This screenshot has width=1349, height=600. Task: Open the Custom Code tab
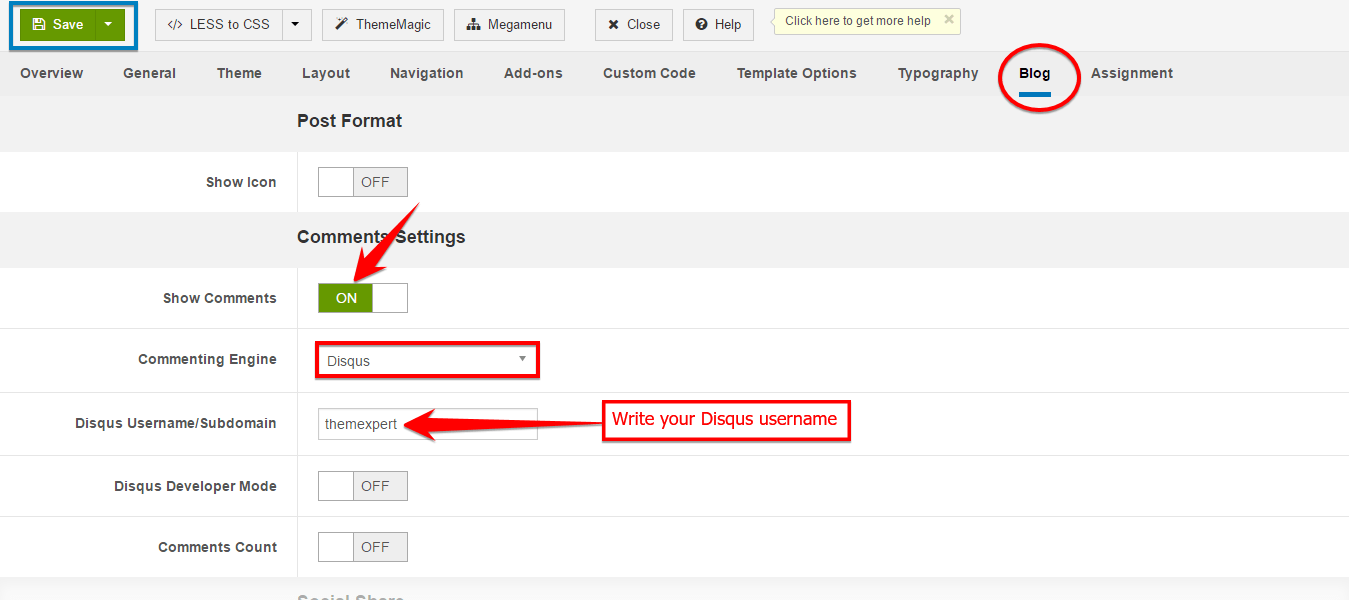pos(649,73)
